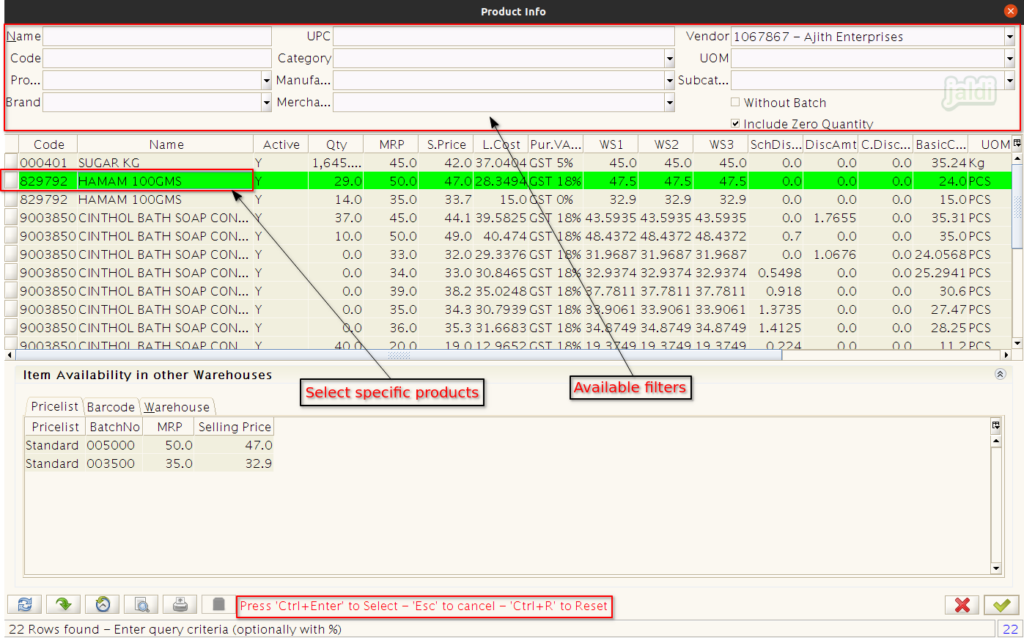Screen dimensions: 1024x638
Task: Open the Manufa... dropdown arrow
Action: (x=669, y=81)
